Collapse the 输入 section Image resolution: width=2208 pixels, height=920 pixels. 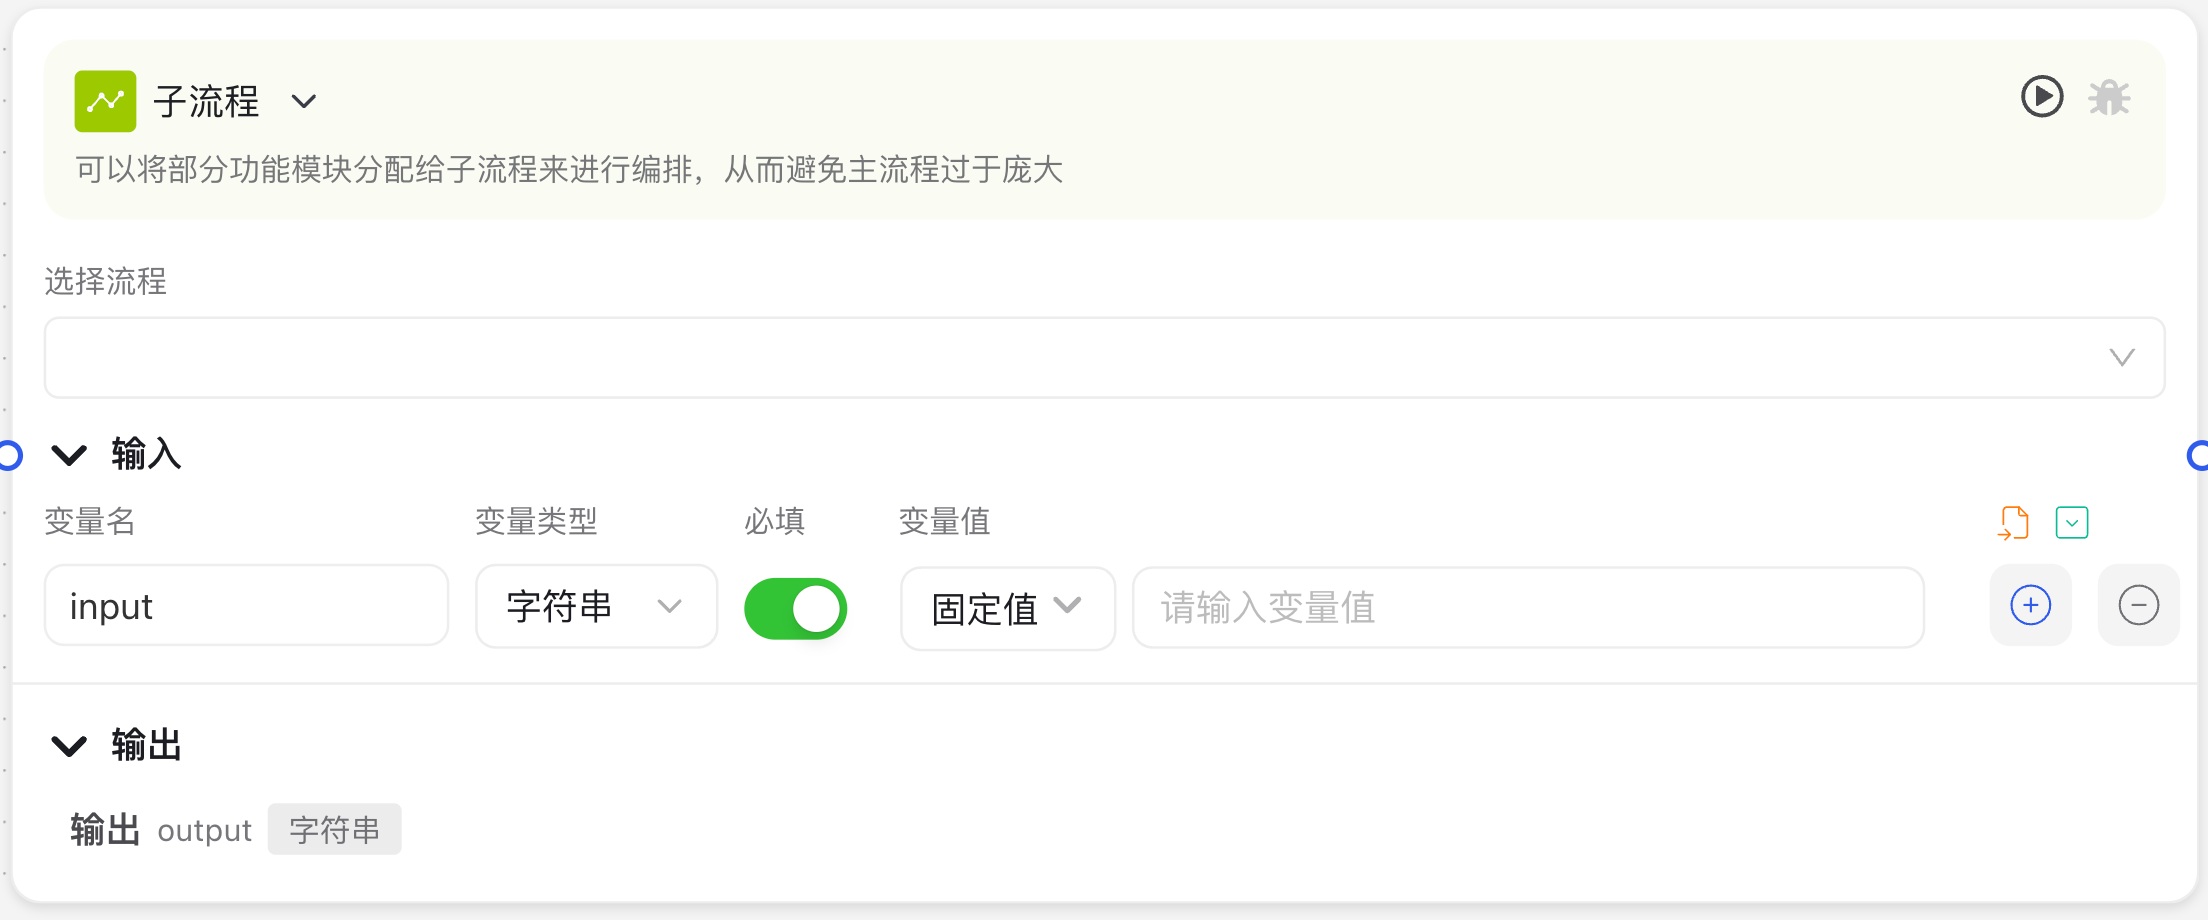click(69, 455)
